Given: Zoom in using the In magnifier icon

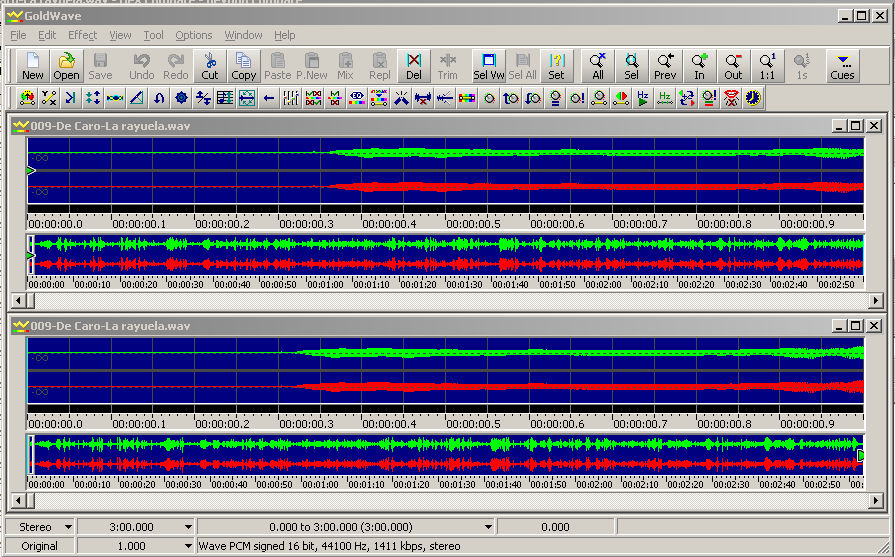Looking at the screenshot, I should (x=699, y=66).
